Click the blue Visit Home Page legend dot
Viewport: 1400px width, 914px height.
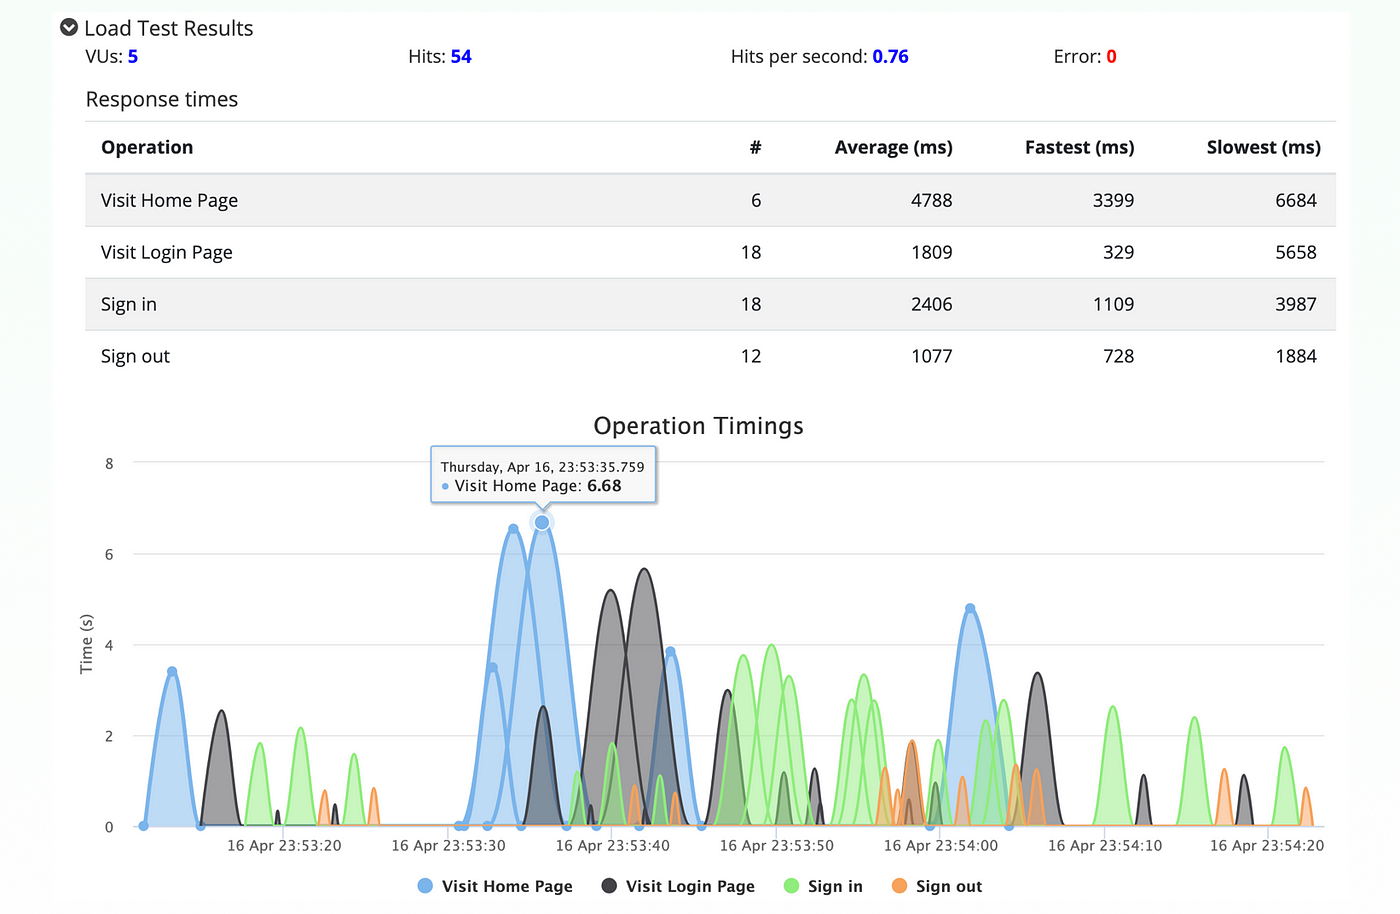[425, 886]
